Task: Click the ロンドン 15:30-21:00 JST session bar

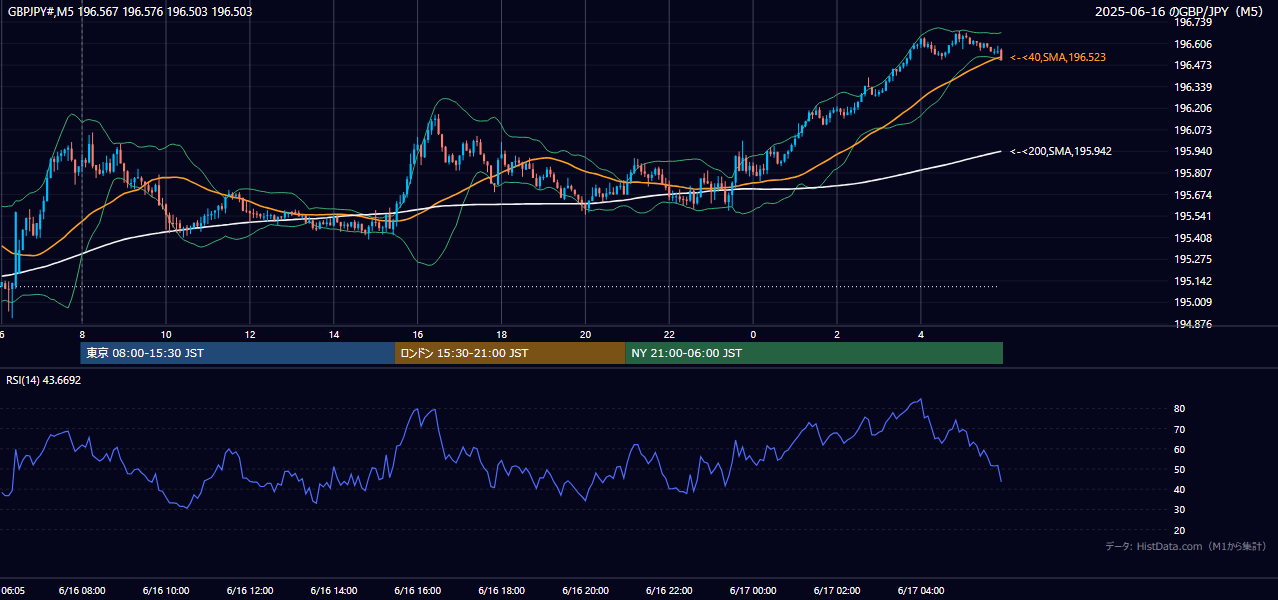Action: click(x=510, y=353)
